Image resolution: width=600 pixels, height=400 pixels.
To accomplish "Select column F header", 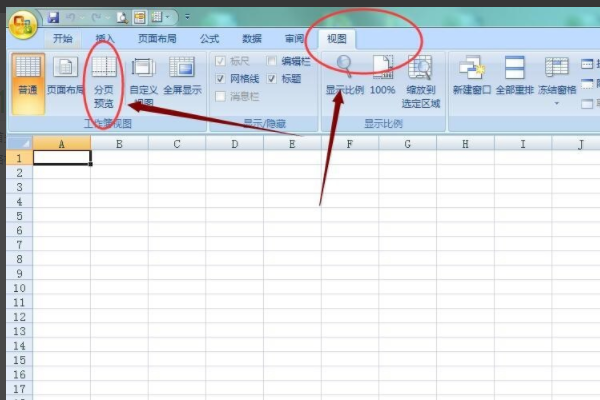I will pos(350,144).
